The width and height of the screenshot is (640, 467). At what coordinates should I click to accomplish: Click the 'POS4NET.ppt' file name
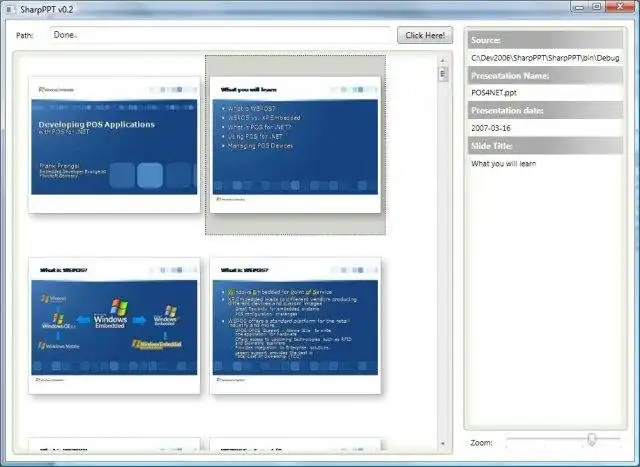point(494,93)
